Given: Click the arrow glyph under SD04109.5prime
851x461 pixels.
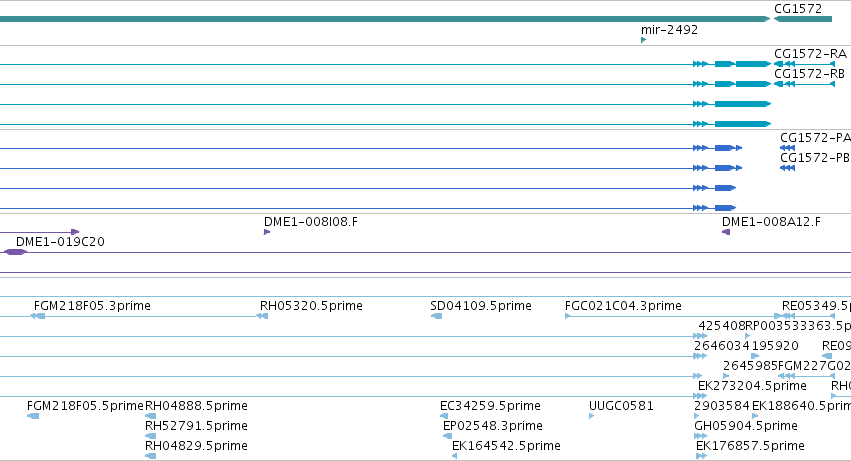Looking at the screenshot, I should click(x=436, y=316).
